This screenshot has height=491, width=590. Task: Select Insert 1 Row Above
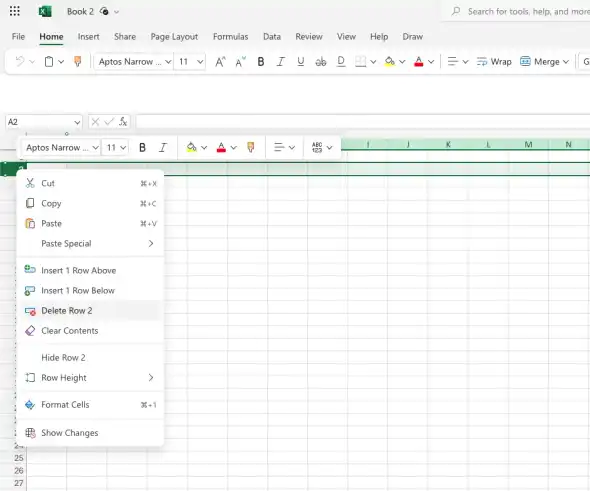[x=90, y=270]
